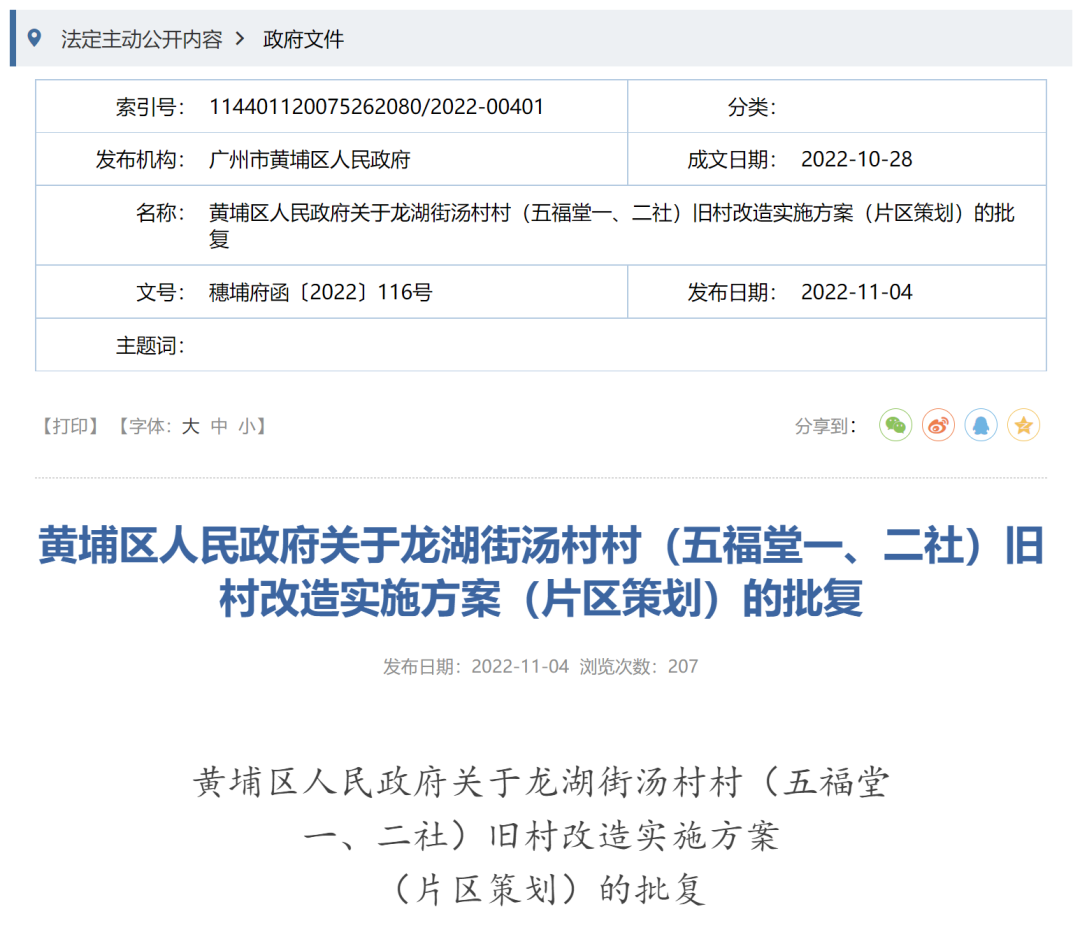Click the blue bold article headline
1080x937 pixels.
point(540,573)
